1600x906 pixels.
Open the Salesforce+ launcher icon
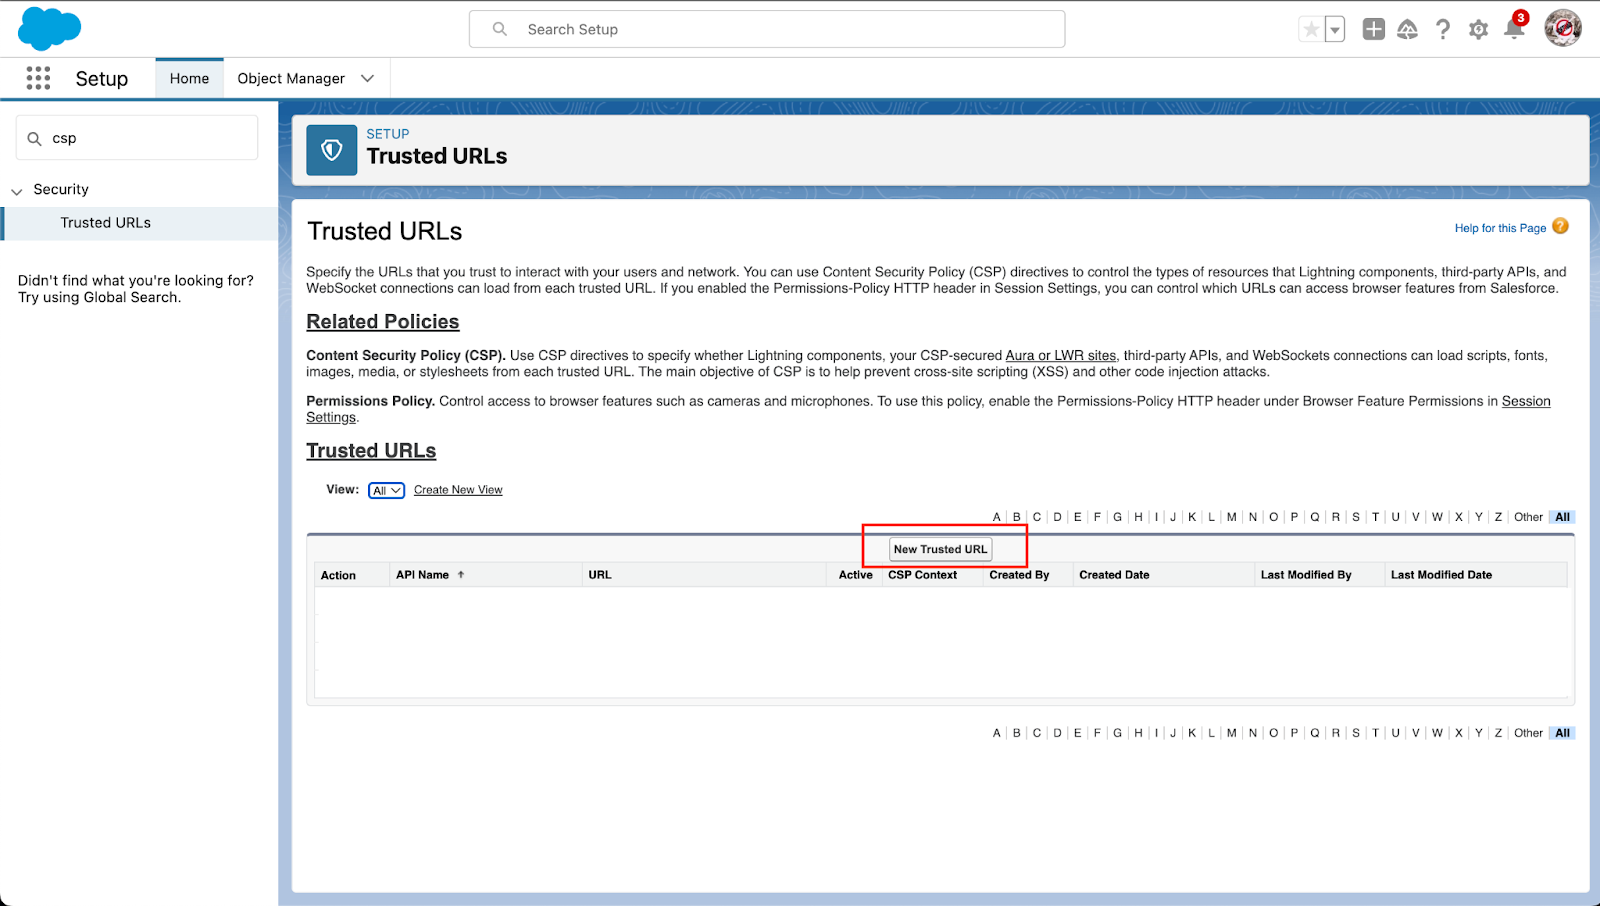pyautogui.click(x=1408, y=29)
